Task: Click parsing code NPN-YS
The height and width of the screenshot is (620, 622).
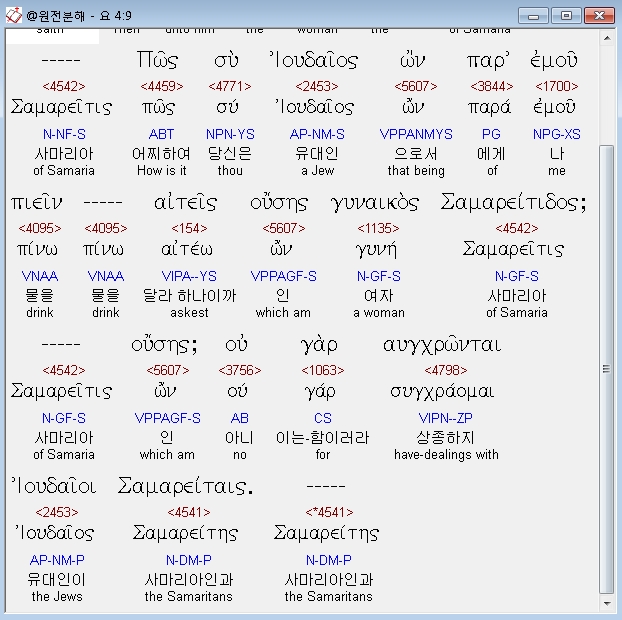Action: point(230,134)
